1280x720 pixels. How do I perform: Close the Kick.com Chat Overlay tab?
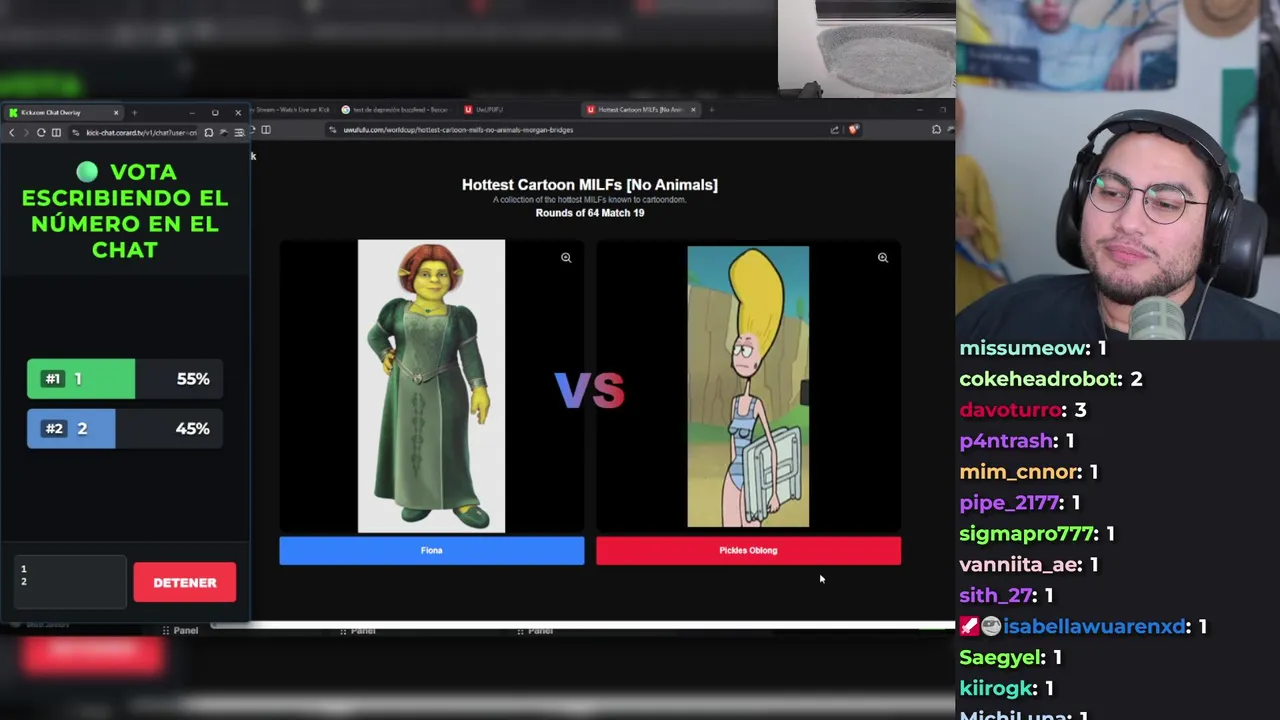point(116,112)
